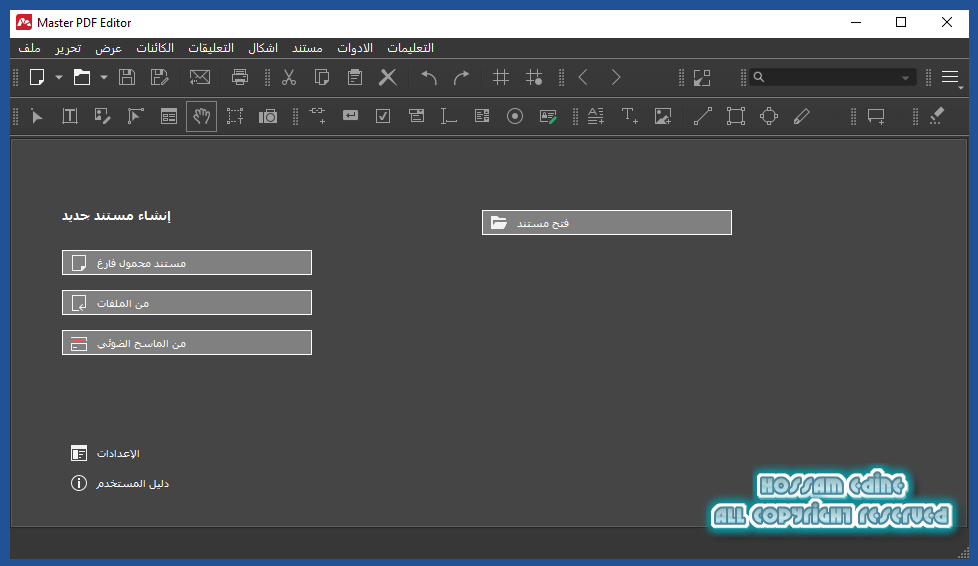The width and height of the screenshot is (978, 566).
Task: Click the full screen view icon
Action: coord(702,77)
